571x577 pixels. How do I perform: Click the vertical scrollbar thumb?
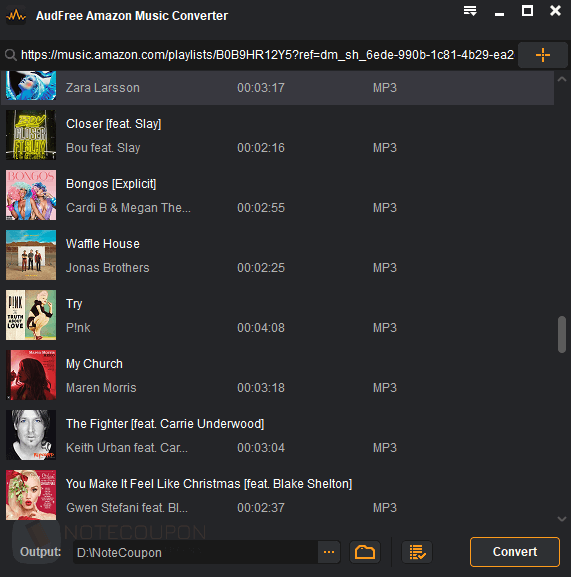[x=562, y=334]
